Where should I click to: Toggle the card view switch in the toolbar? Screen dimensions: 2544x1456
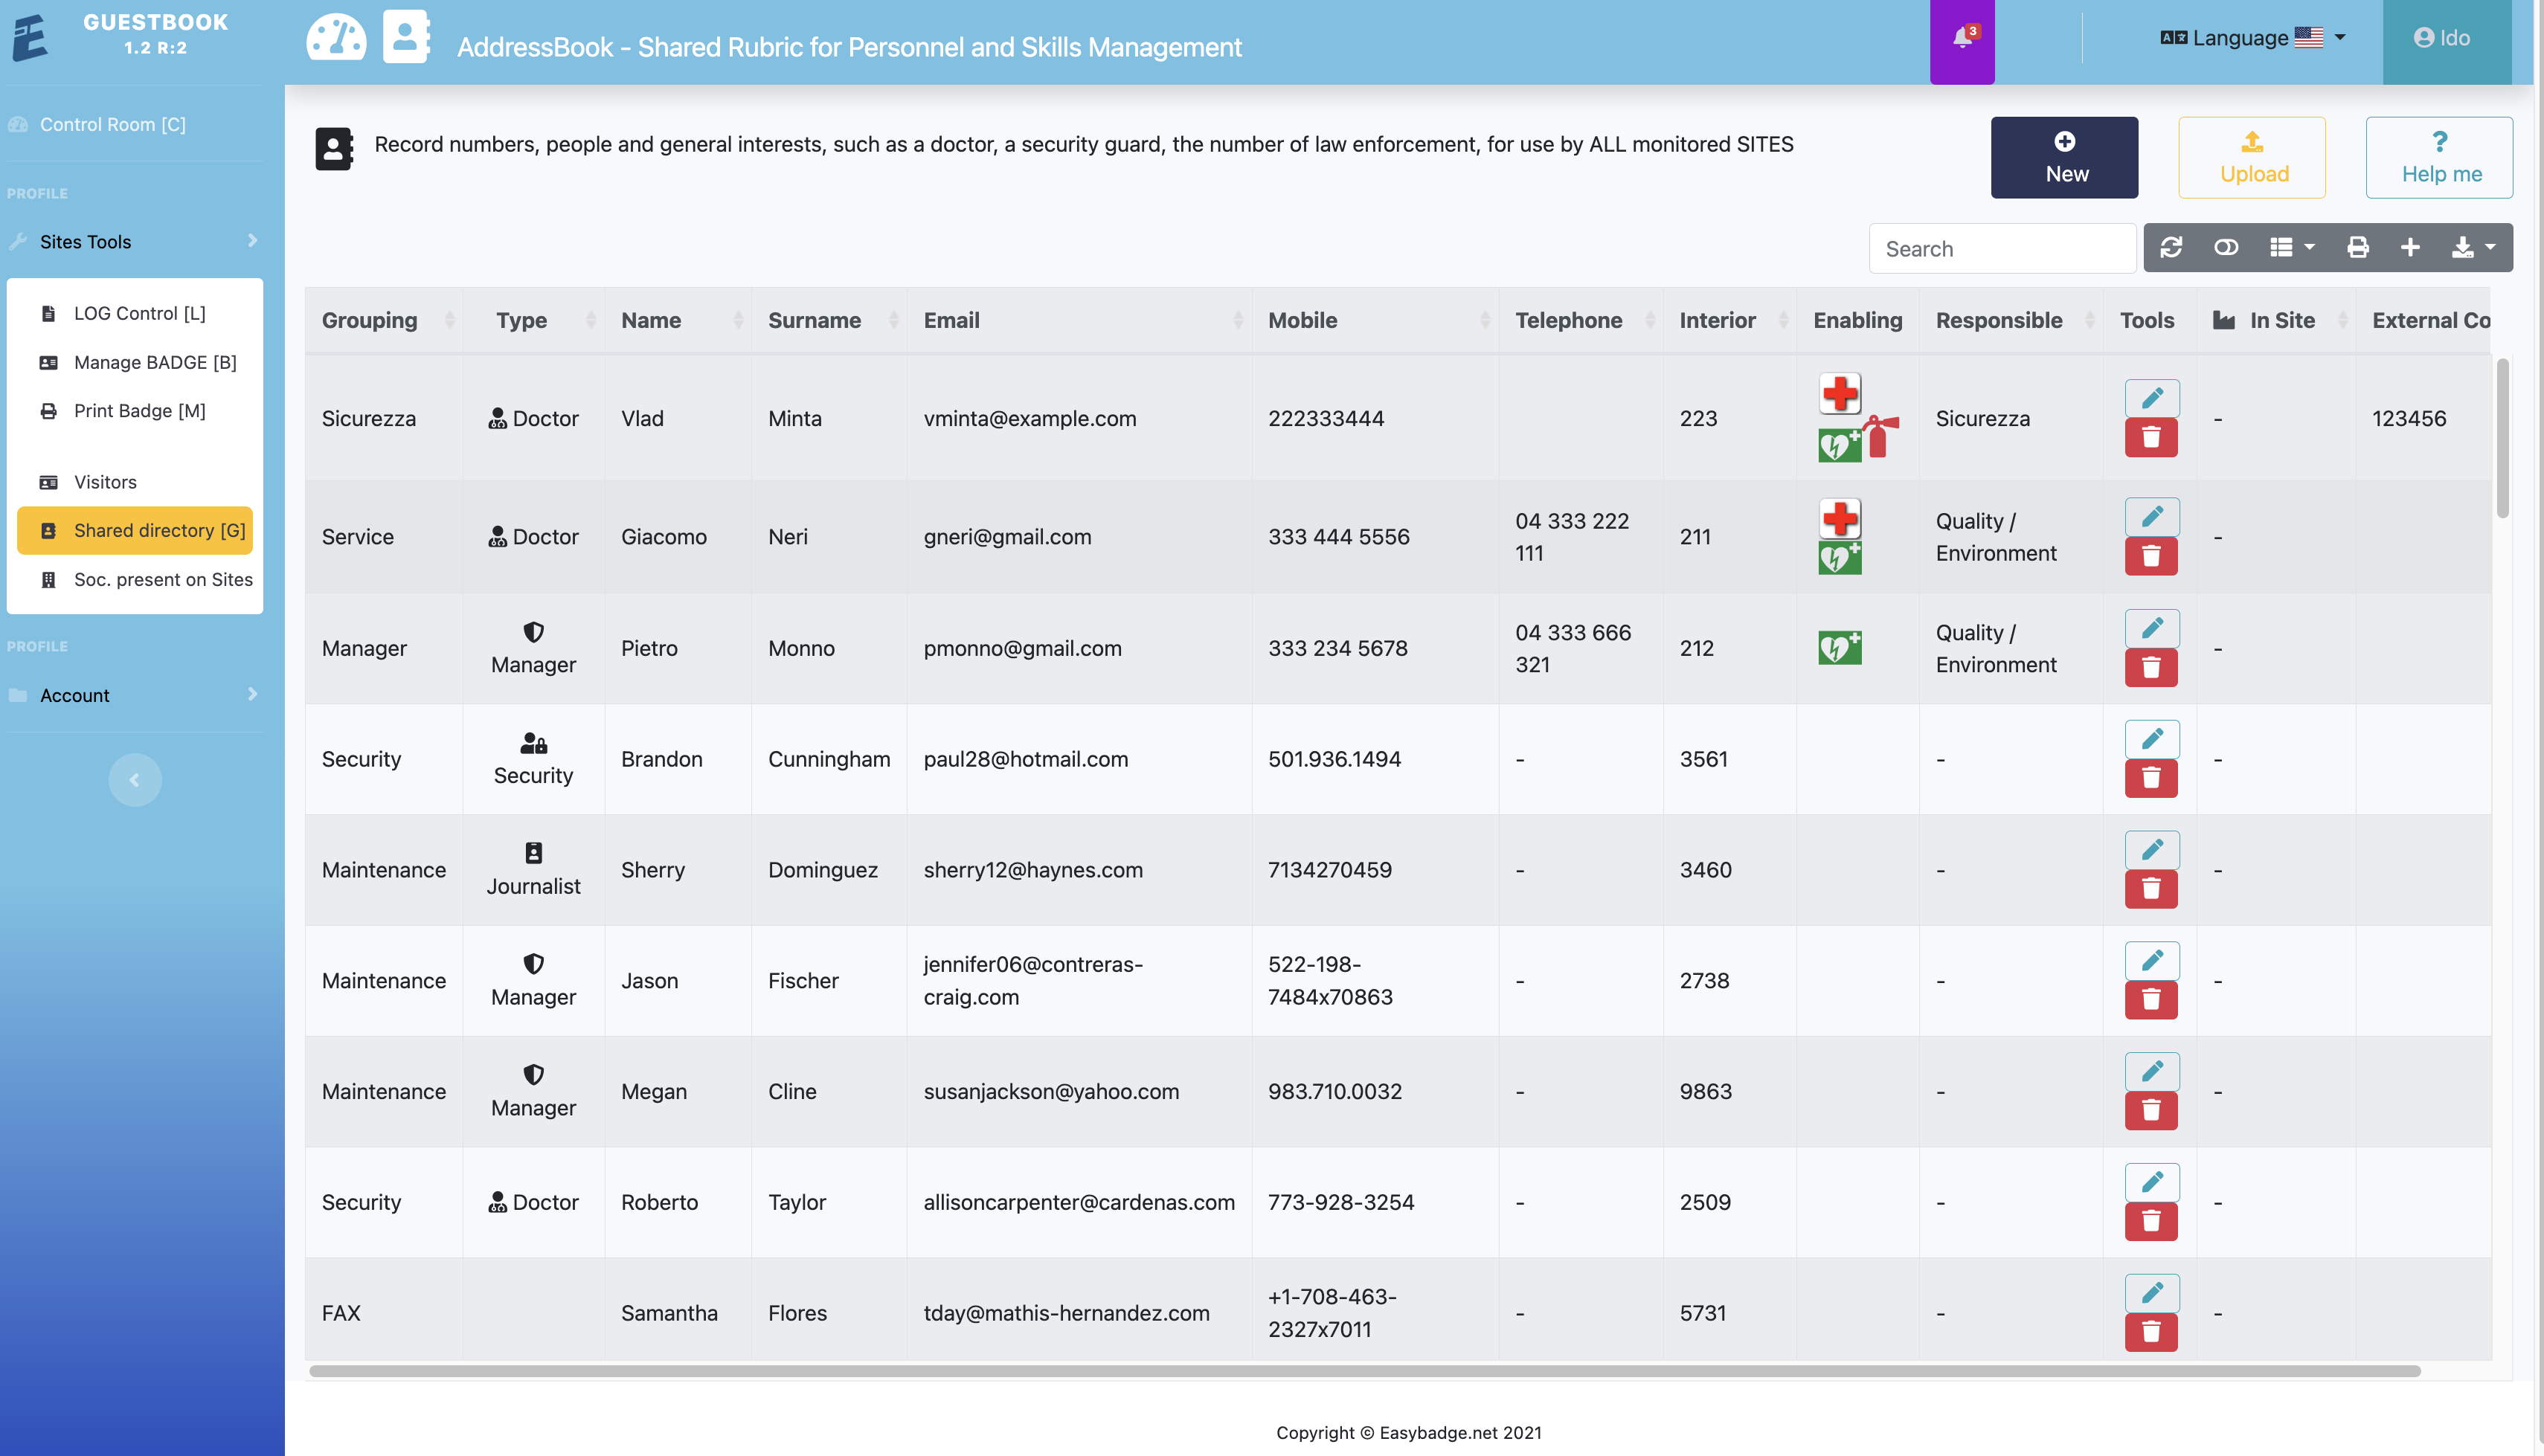2226,248
